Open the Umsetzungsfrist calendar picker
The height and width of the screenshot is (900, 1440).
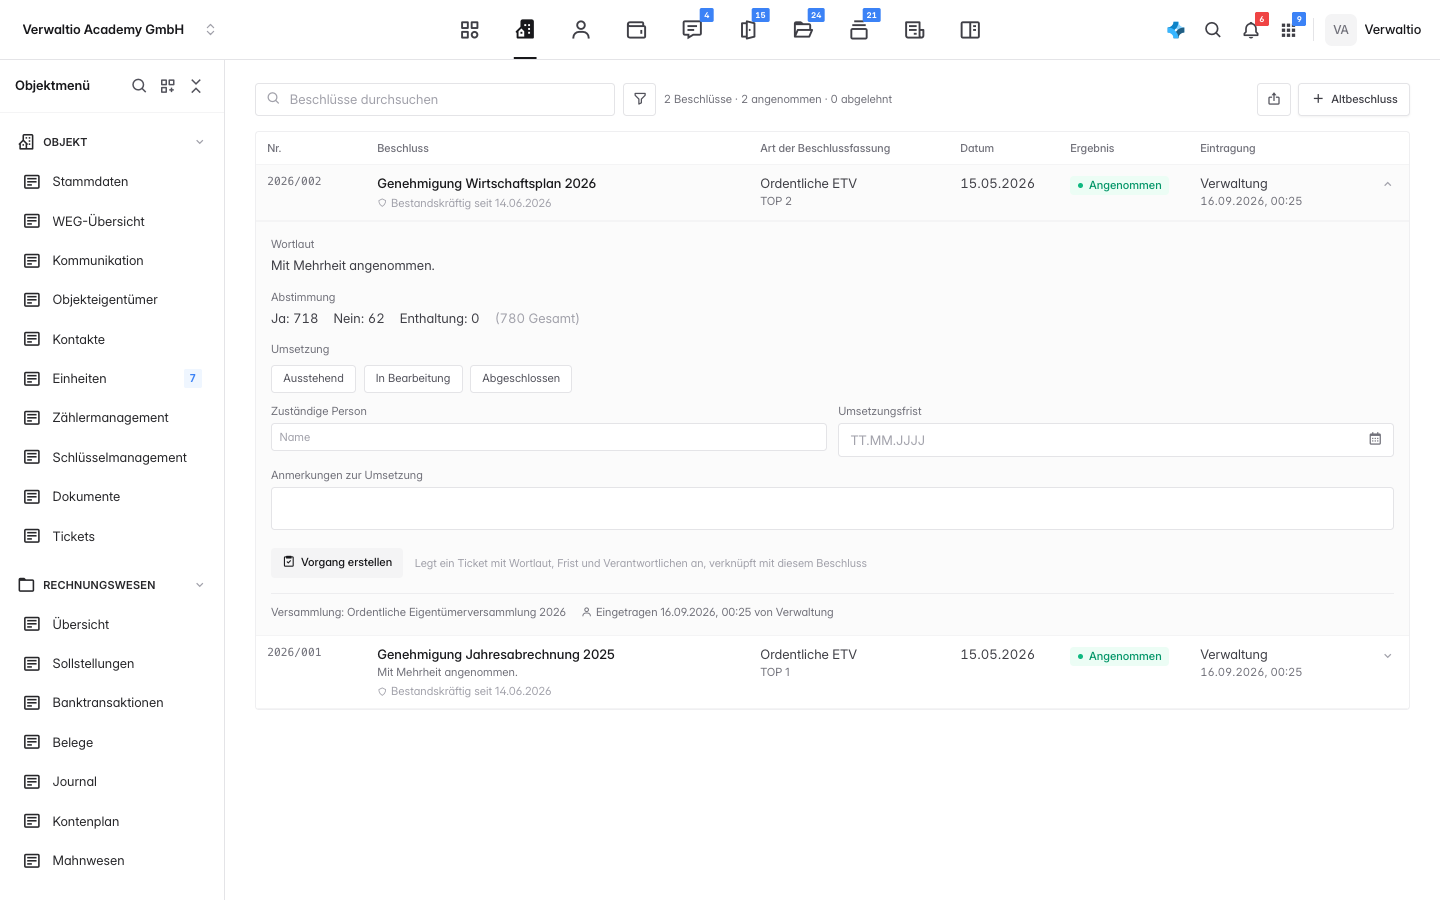1375,439
